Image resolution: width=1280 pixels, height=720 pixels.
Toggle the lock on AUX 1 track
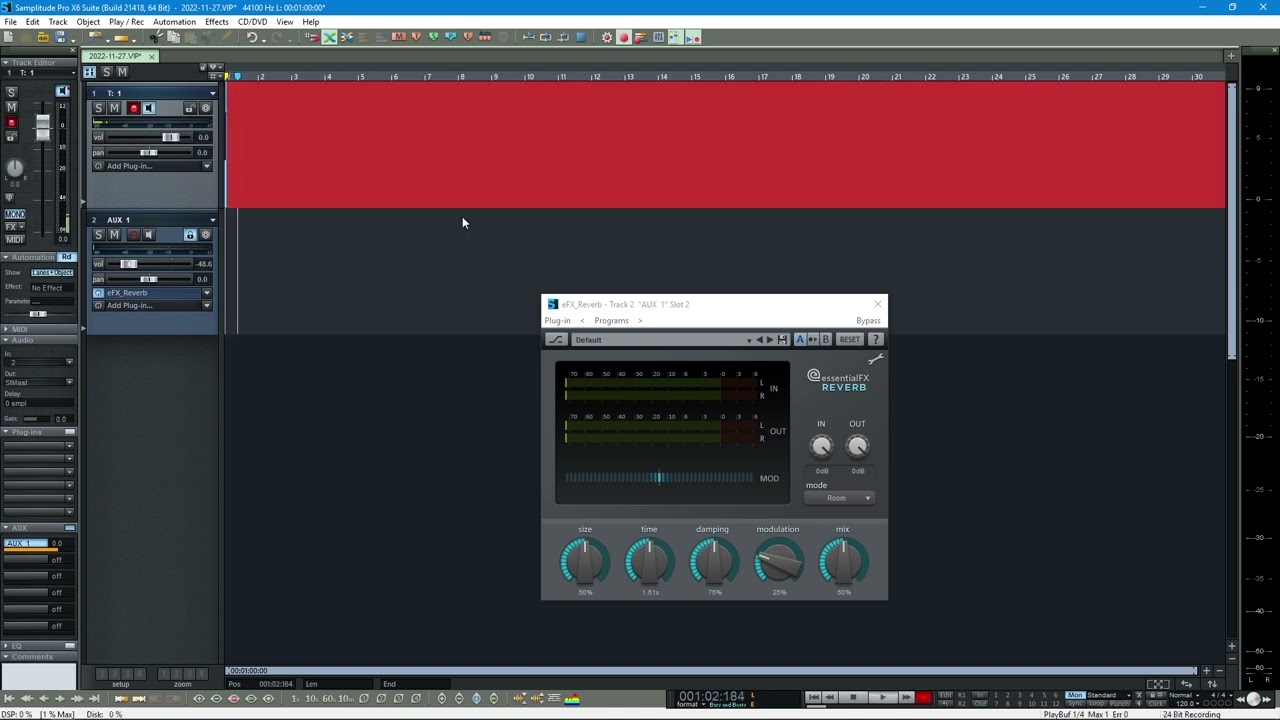click(190, 235)
